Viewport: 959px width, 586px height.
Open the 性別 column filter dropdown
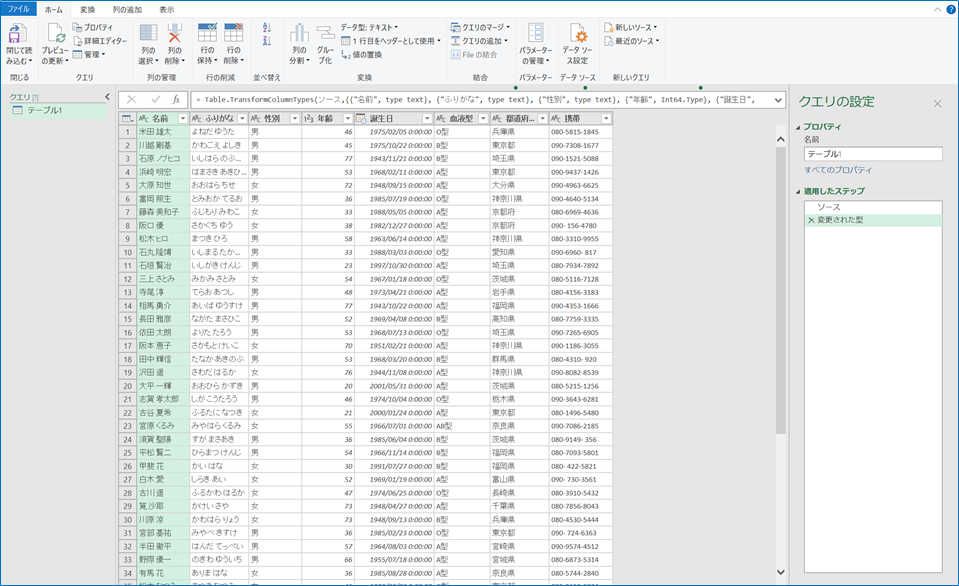click(295, 119)
